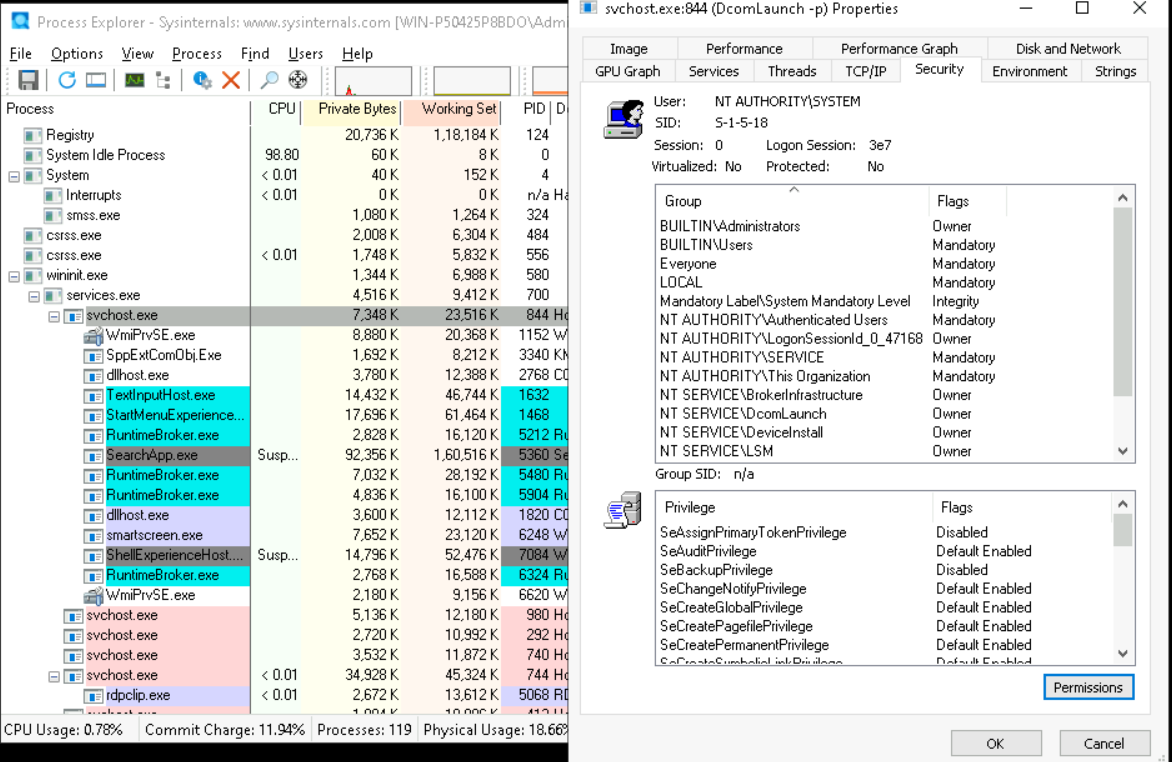Click the Refresh Now toolbar icon
This screenshot has width=1172, height=762.
click(x=67, y=80)
